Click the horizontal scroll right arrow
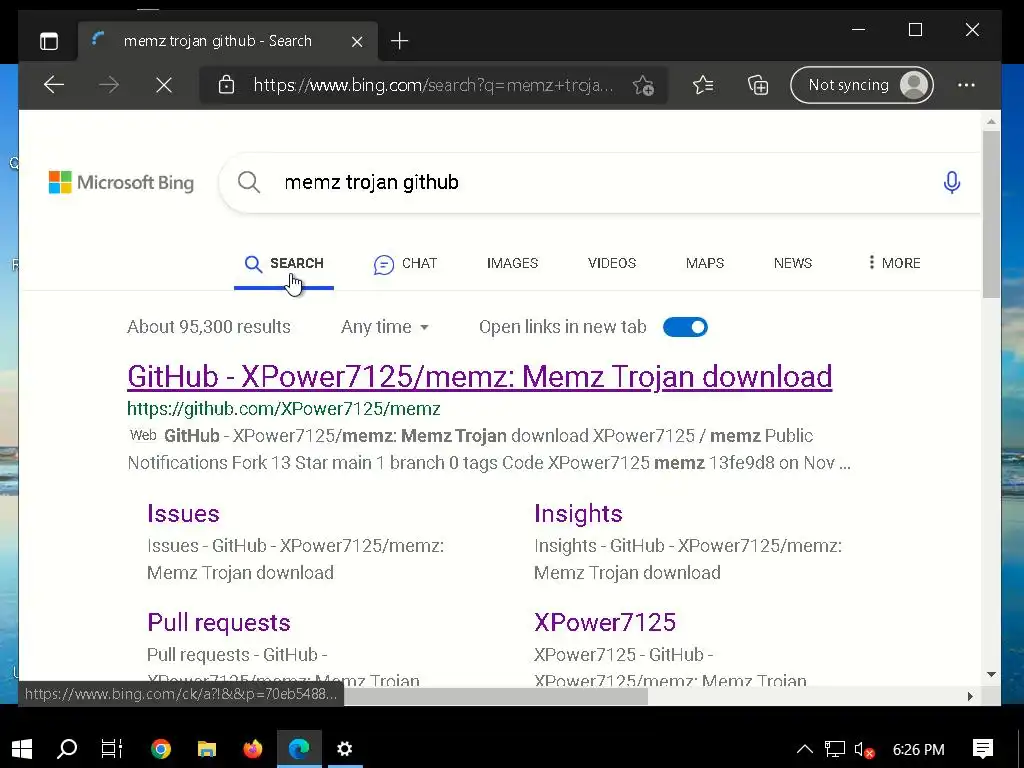 [x=970, y=697]
